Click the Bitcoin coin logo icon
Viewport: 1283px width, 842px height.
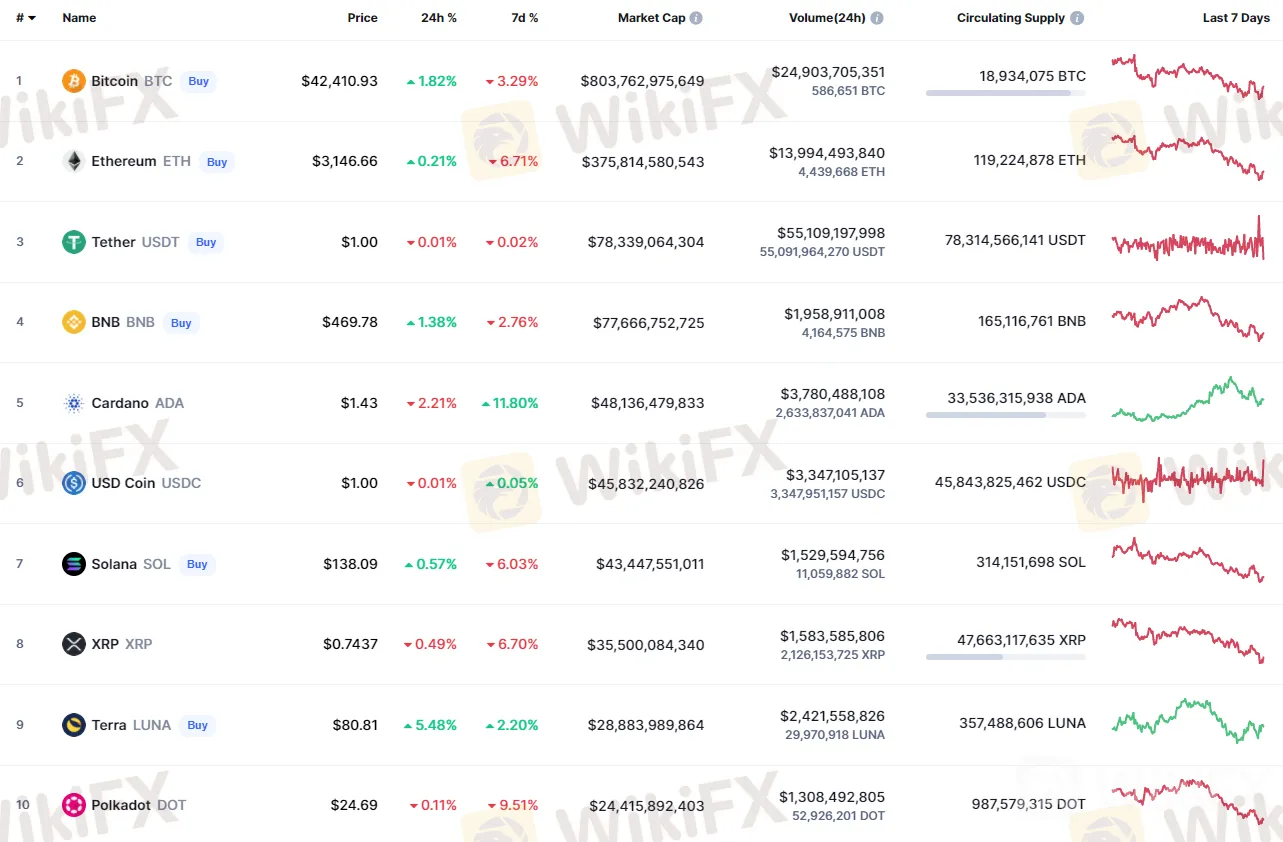tap(74, 81)
